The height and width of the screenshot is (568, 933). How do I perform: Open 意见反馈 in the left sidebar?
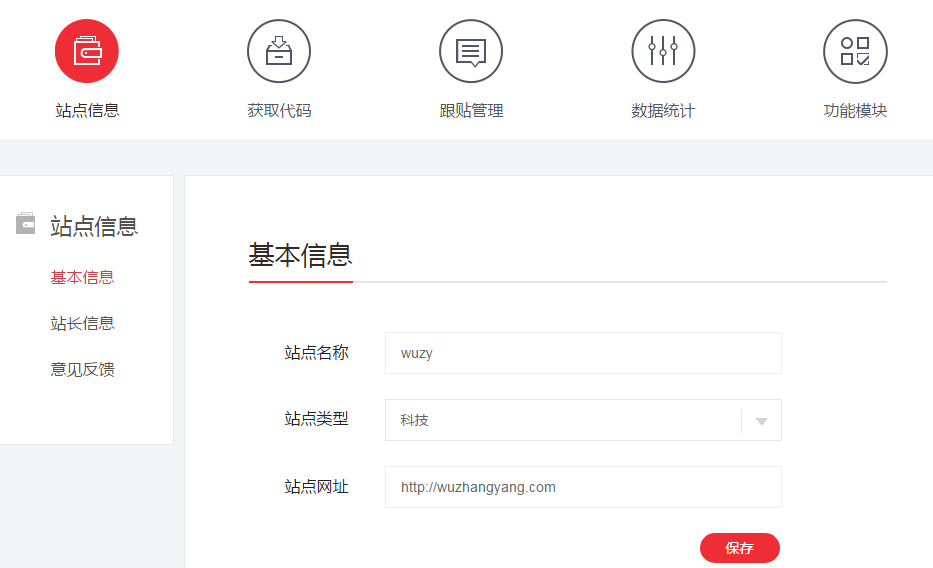coord(82,369)
